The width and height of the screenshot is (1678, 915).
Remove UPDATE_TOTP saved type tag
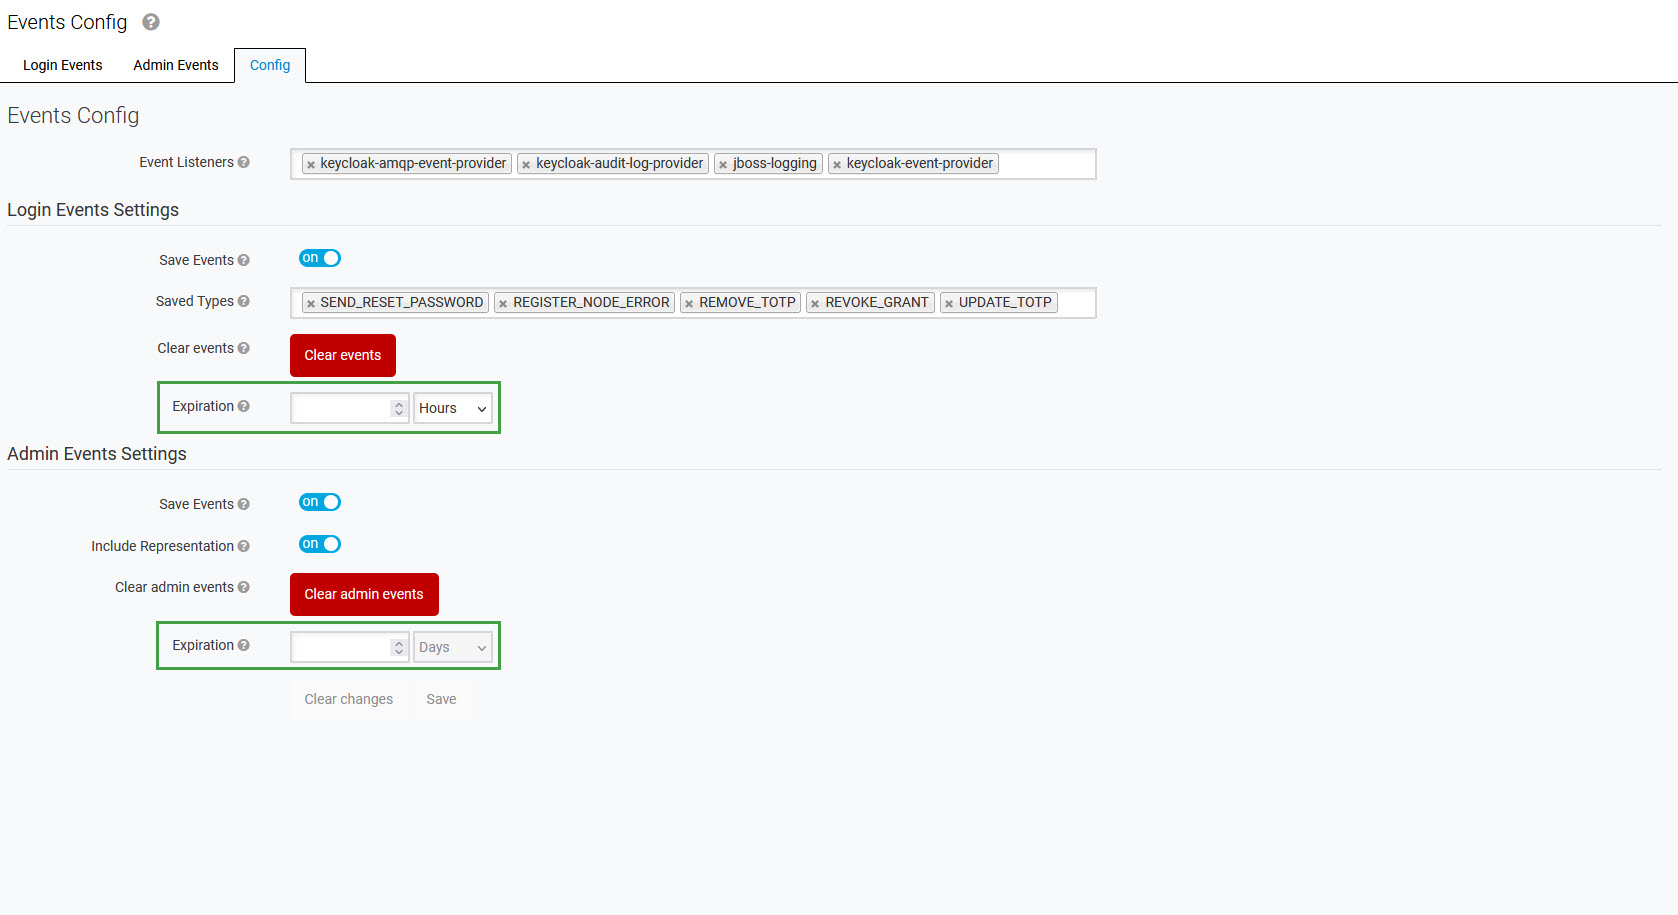(x=949, y=304)
